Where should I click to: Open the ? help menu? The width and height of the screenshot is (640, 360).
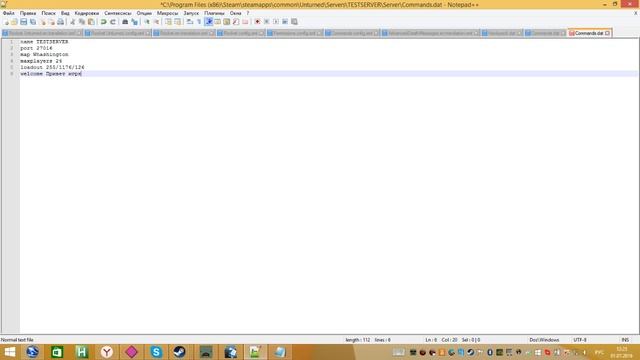pos(247,13)
